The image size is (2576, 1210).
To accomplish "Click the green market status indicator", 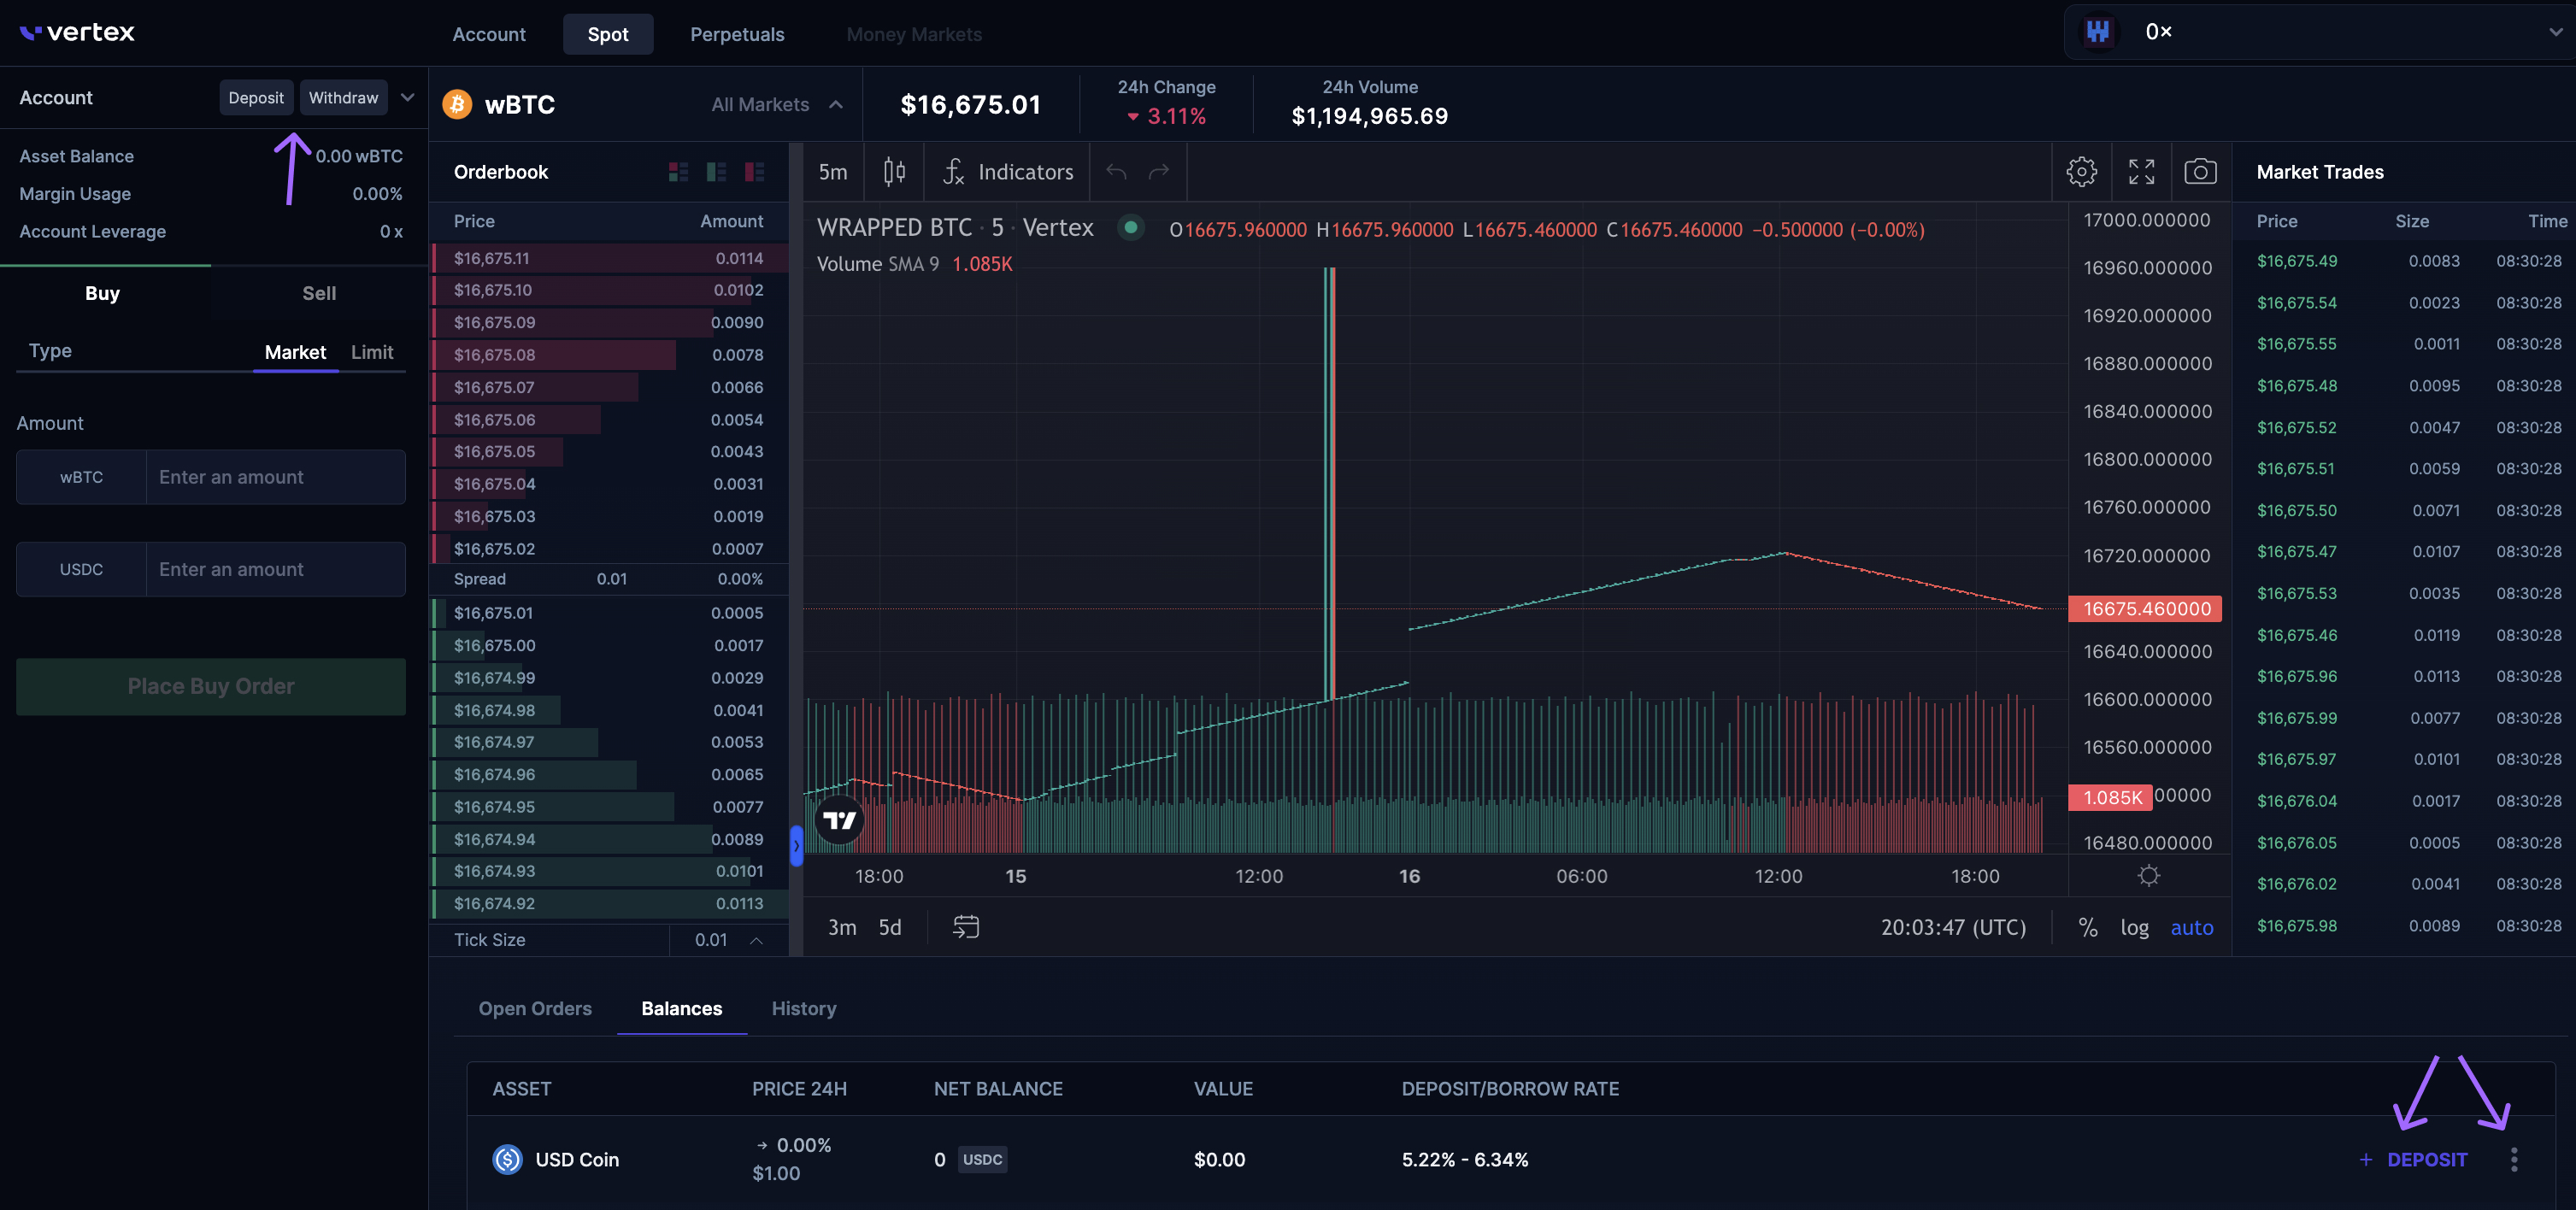I will coord(1130,228).
